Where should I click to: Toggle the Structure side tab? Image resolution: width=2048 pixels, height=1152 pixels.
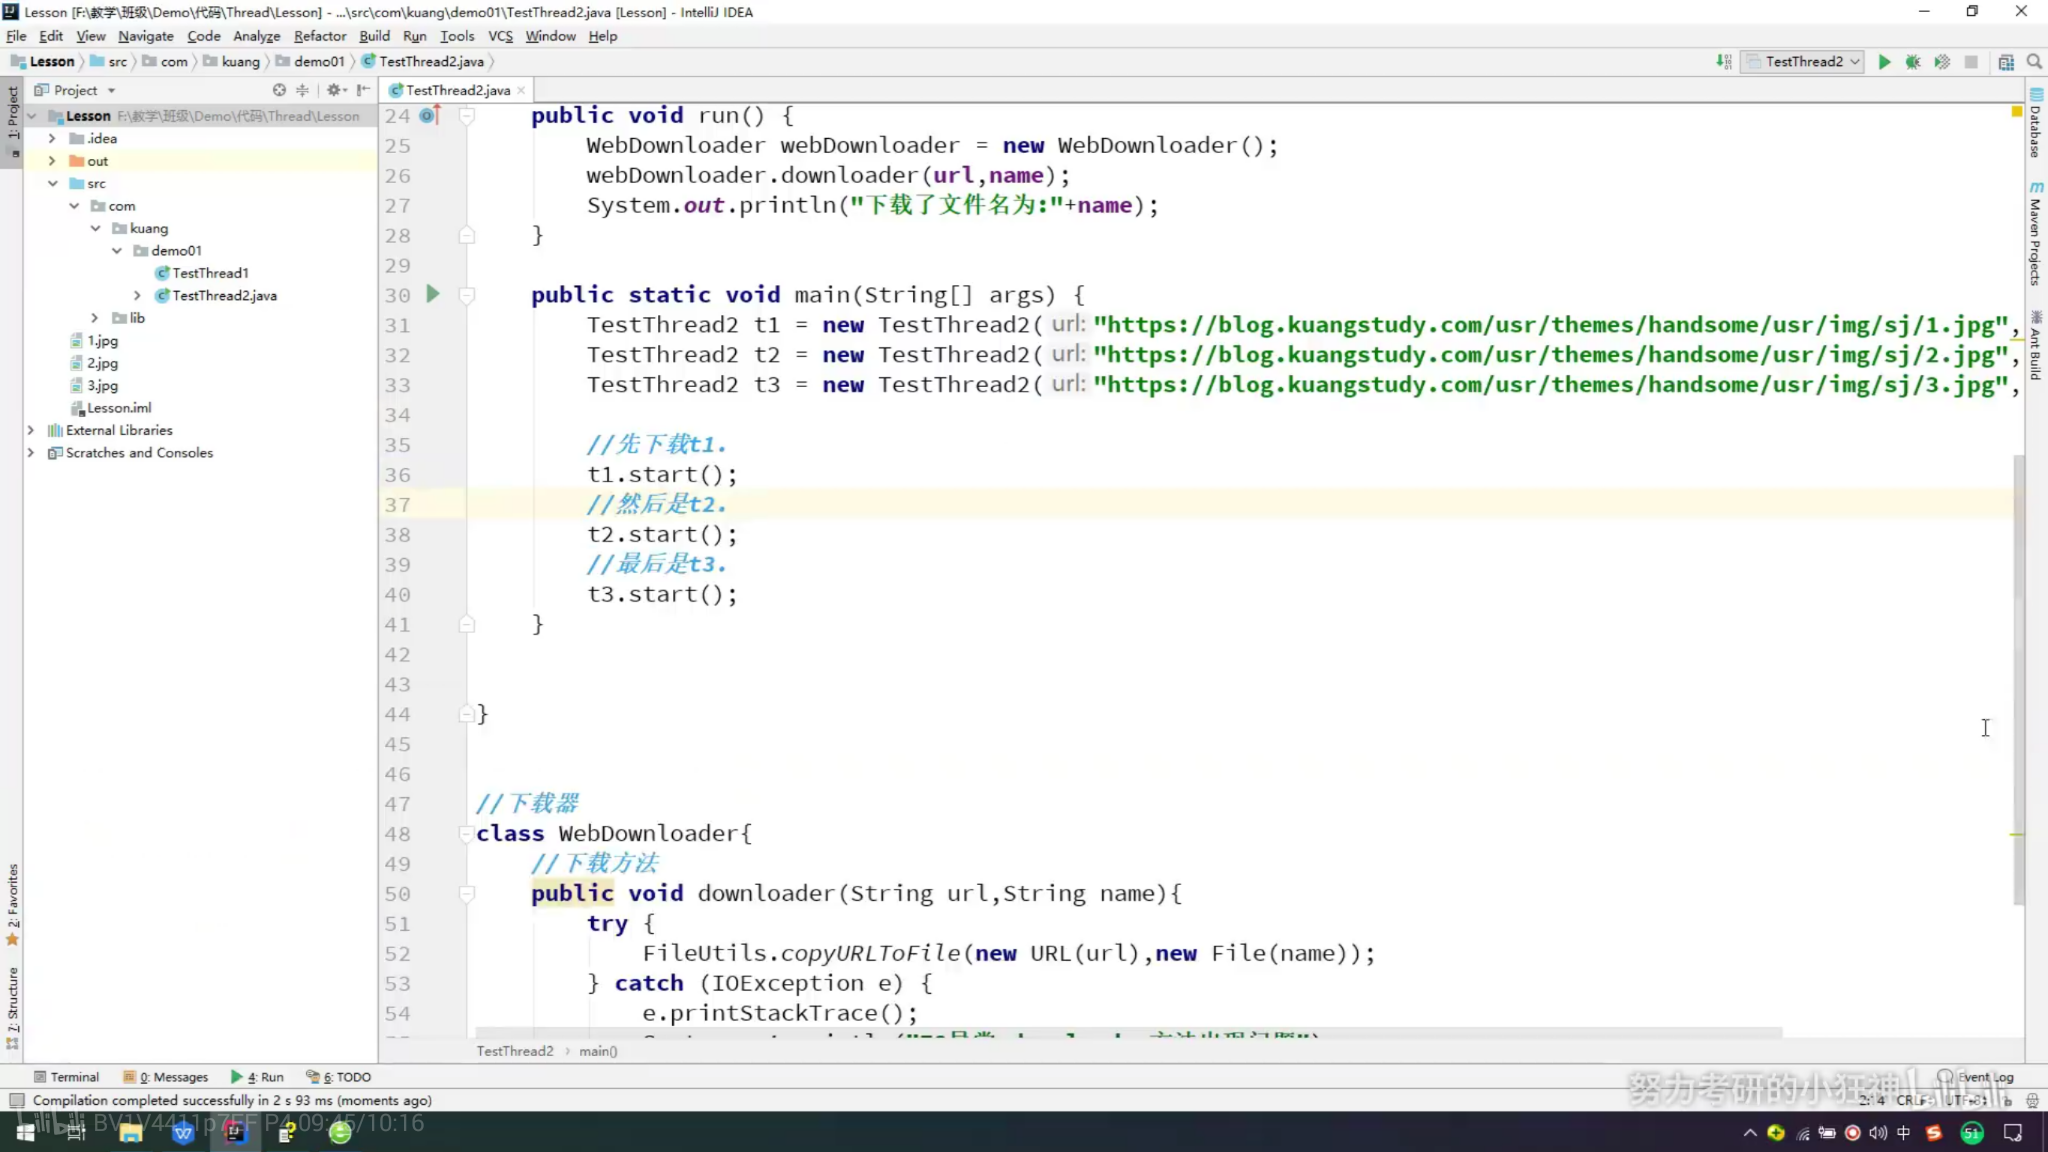click(12, 1008)
